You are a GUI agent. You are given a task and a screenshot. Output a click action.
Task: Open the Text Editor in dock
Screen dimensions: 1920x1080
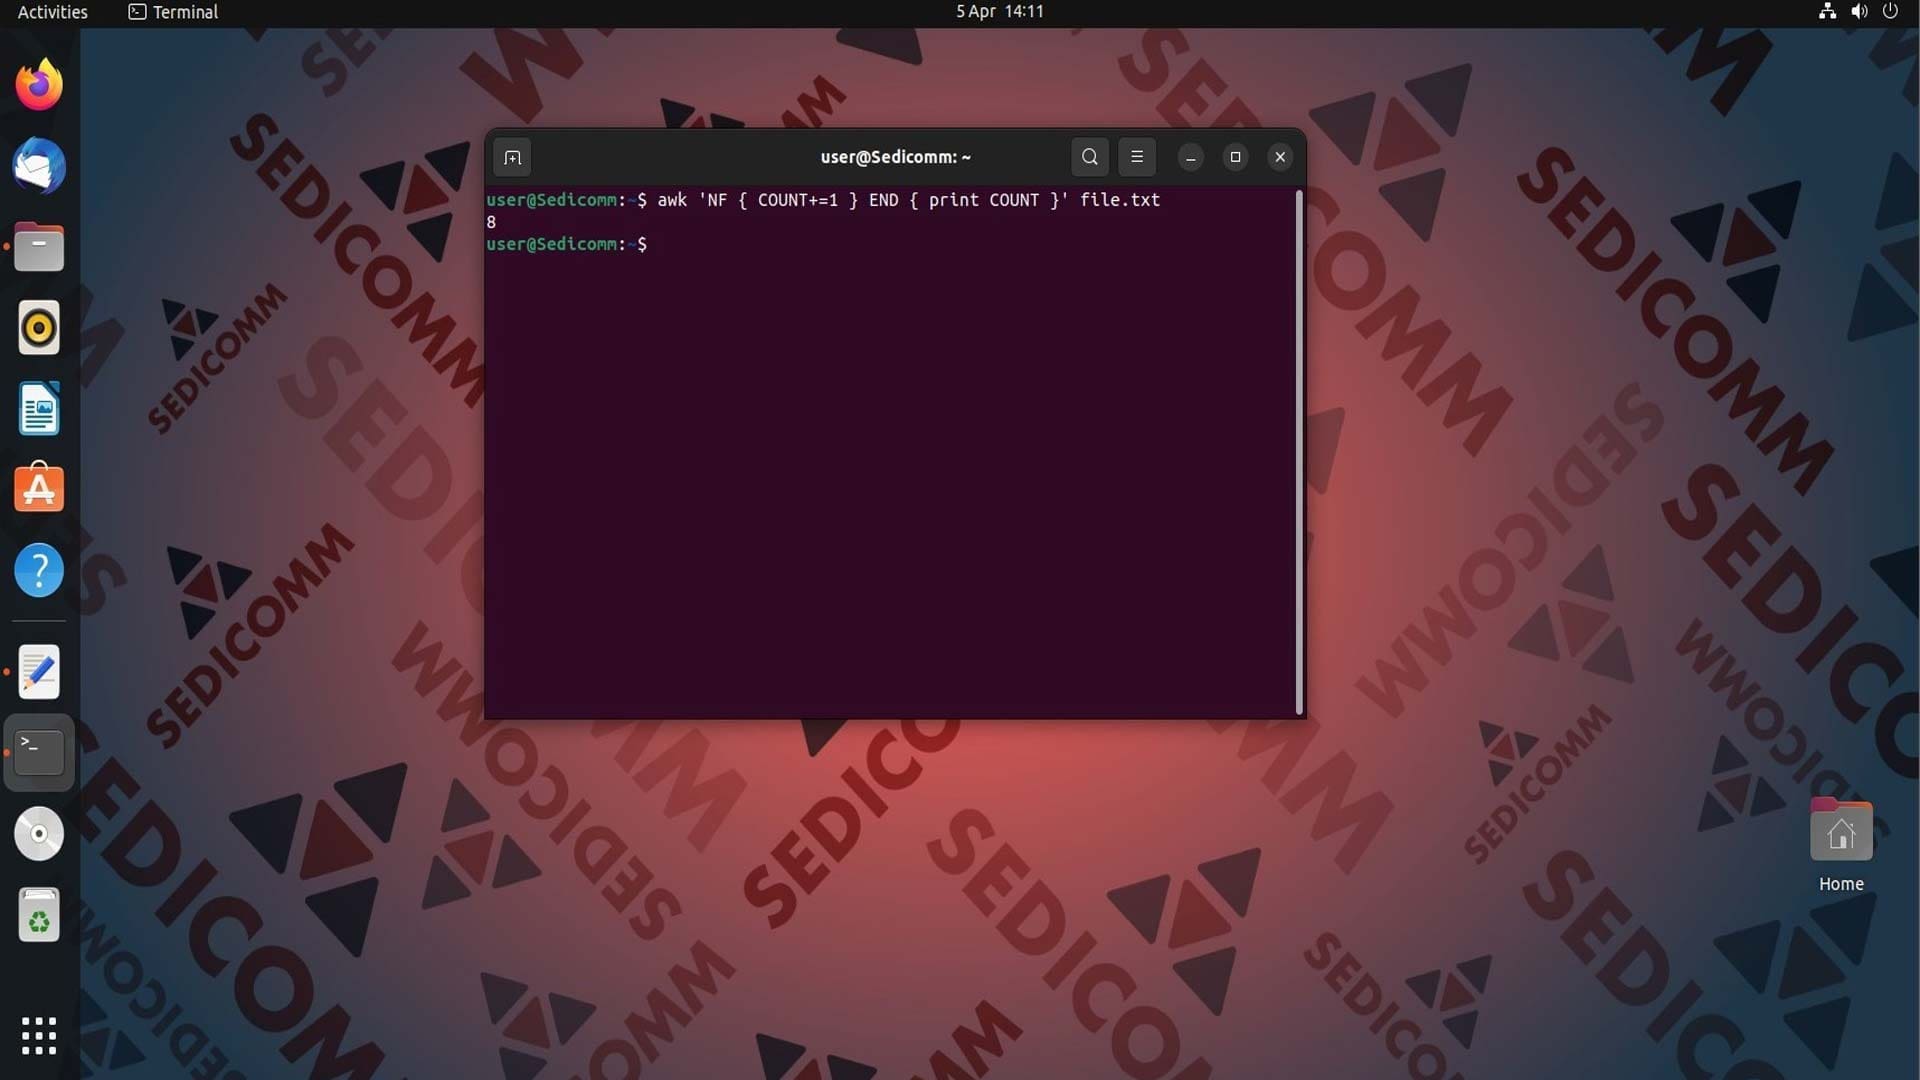click(39, 672)
